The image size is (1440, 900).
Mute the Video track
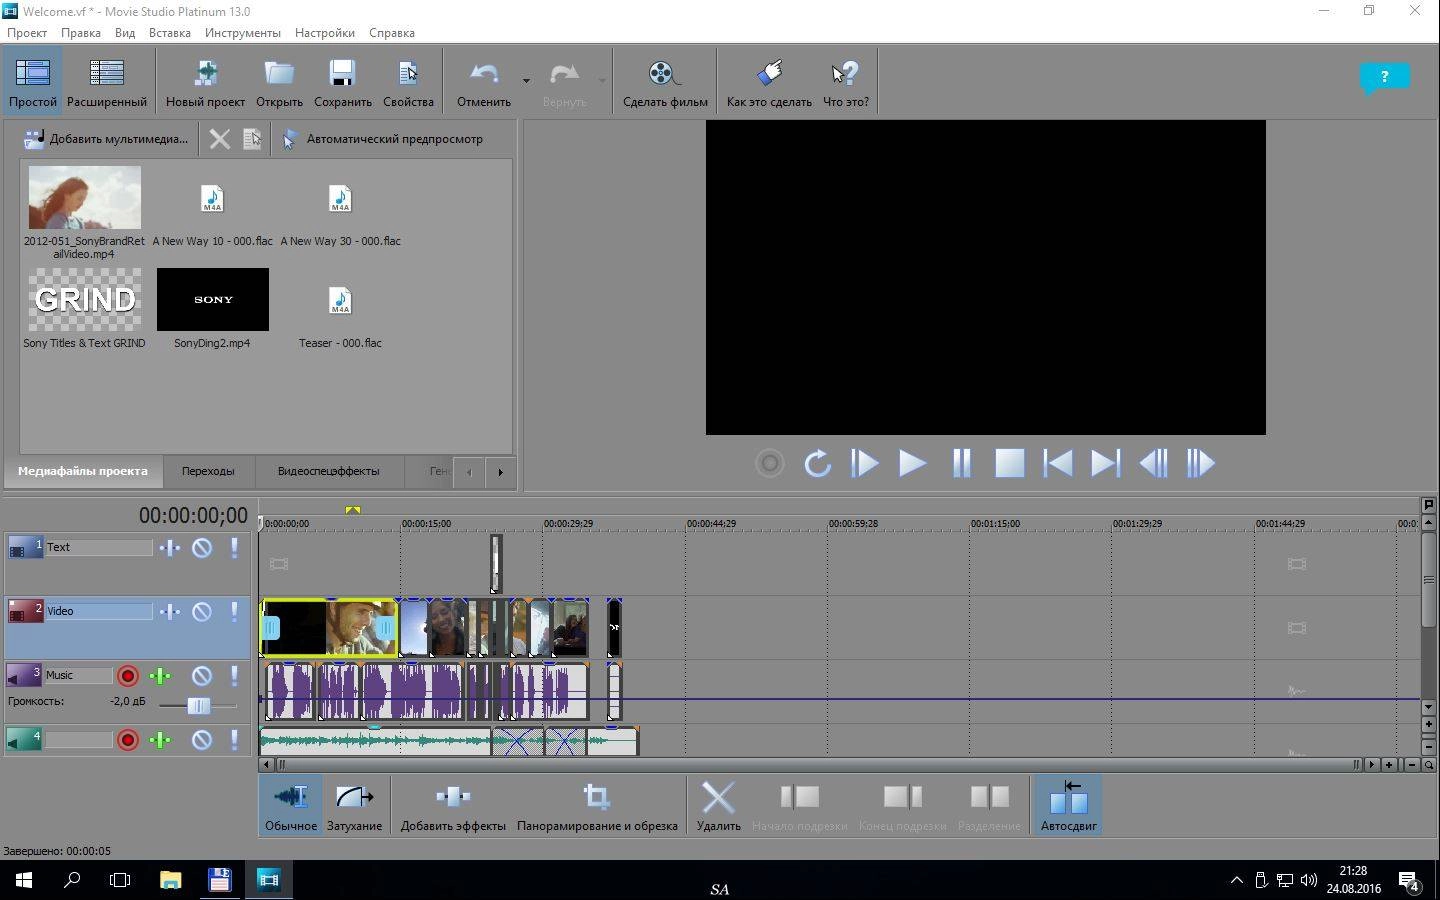click(x=202, y=611)
